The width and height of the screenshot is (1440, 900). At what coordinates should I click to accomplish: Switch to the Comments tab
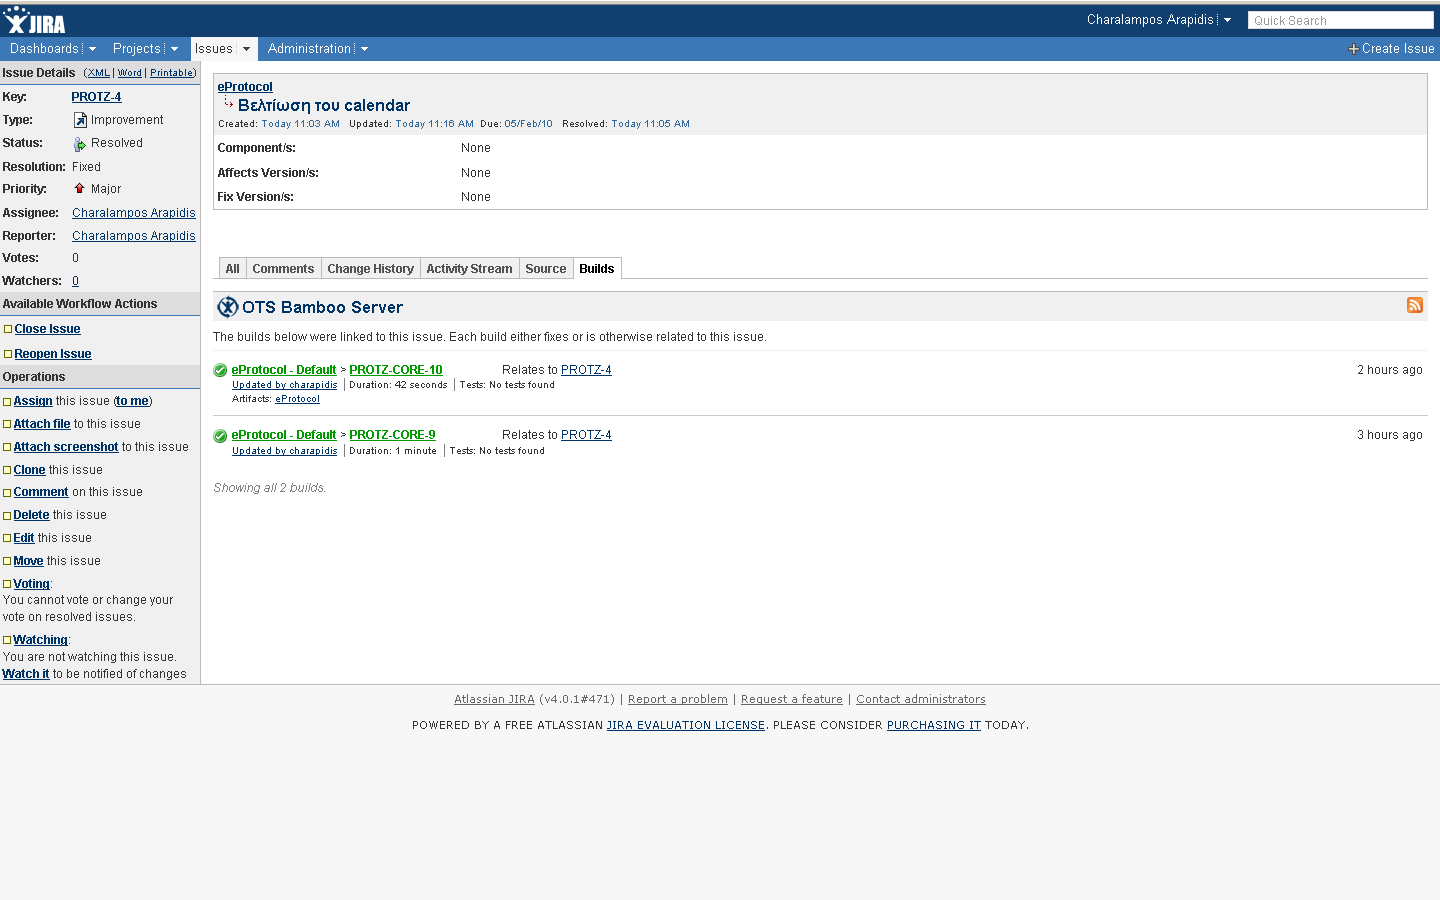coord(283,268)
